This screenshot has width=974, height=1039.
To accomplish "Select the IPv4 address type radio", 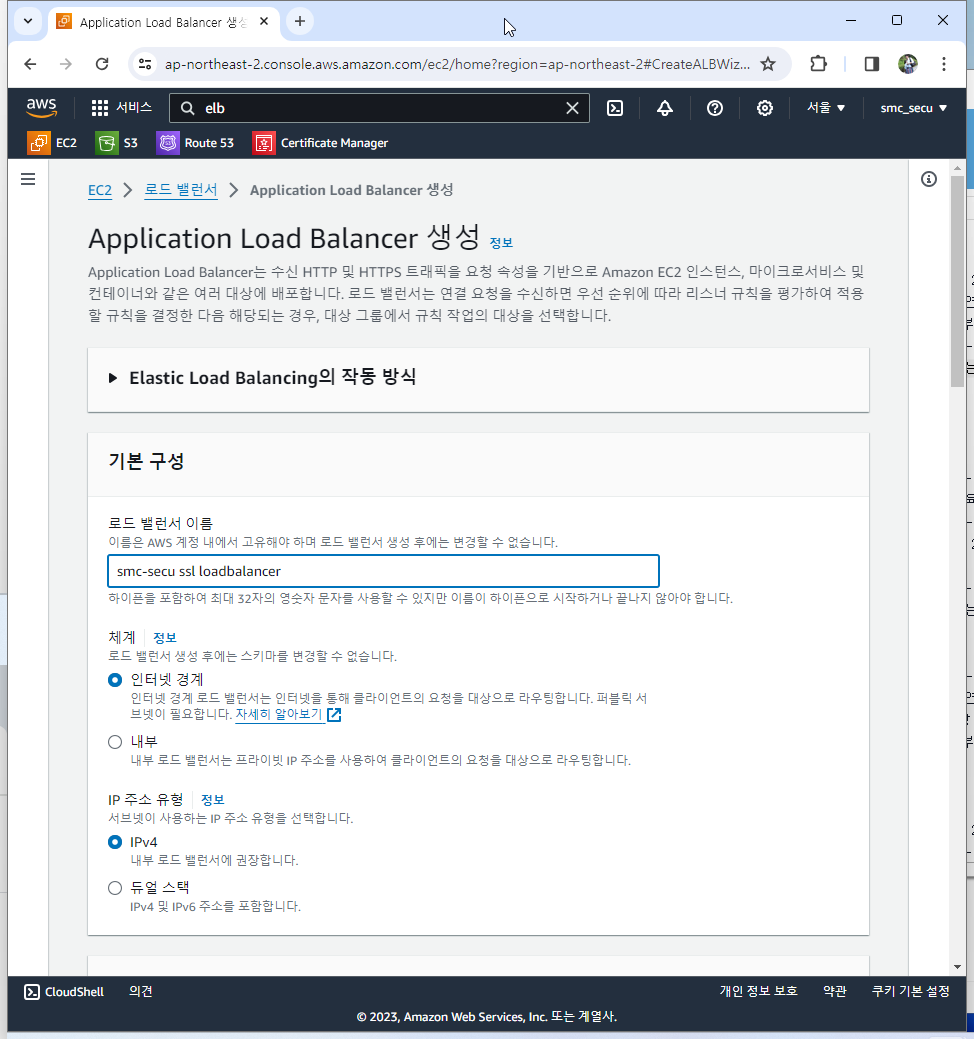I will tap(115, 842).
